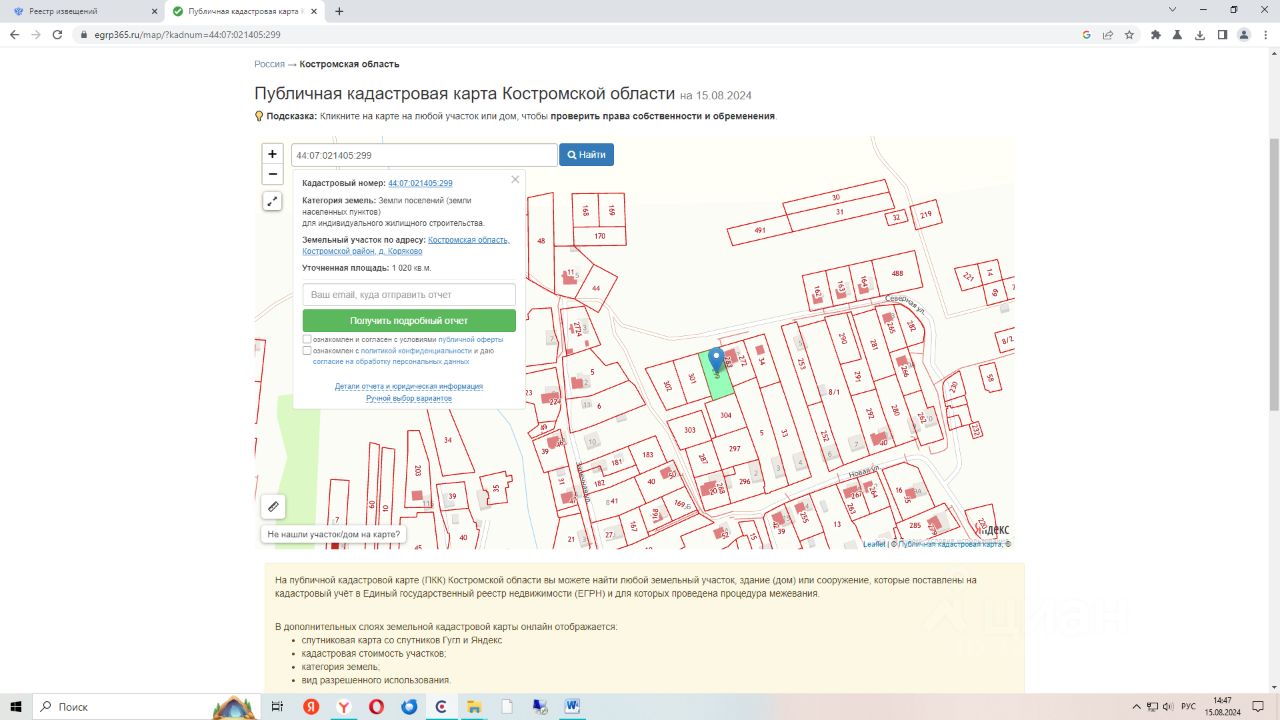Viewport: 1280px width, 720px height.
Task: Bookmark this page with the star icon
Action: click(1129, 34)
